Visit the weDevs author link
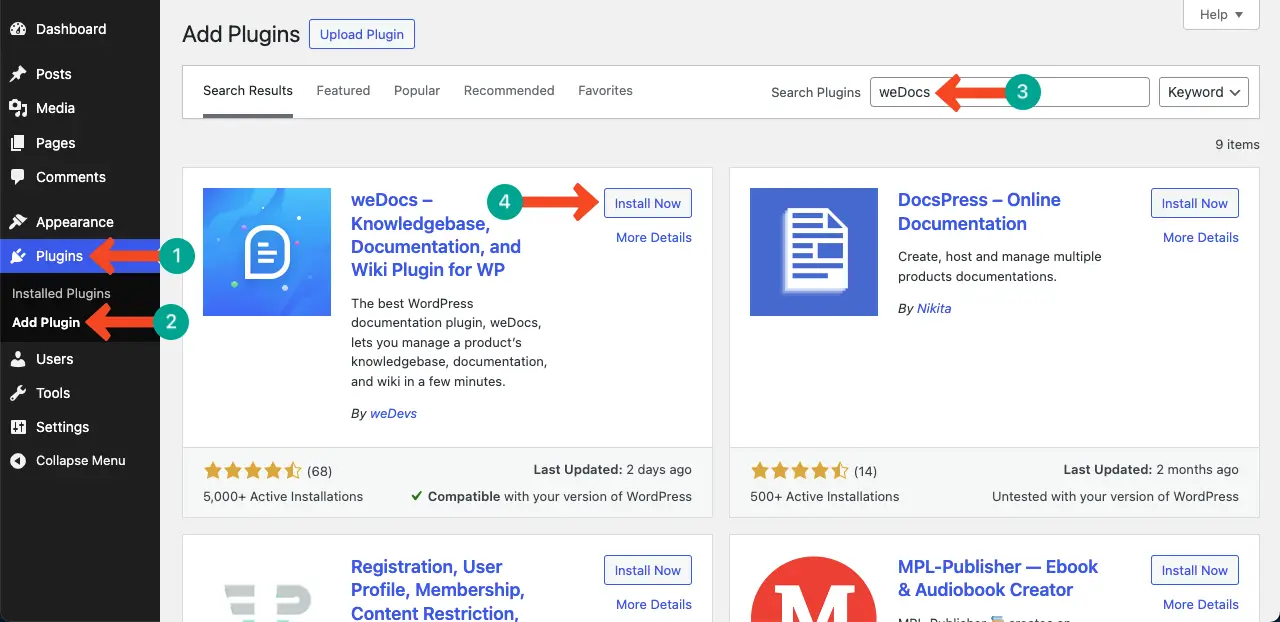This screenshot has height=622, width=1280. coord(393,413)
